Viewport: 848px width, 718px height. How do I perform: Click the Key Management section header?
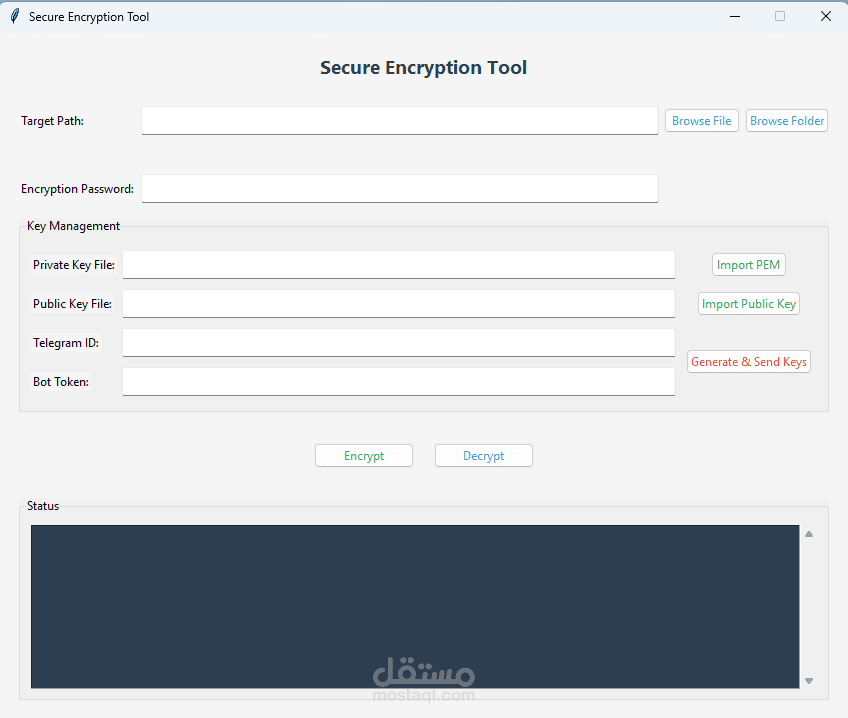73,226
